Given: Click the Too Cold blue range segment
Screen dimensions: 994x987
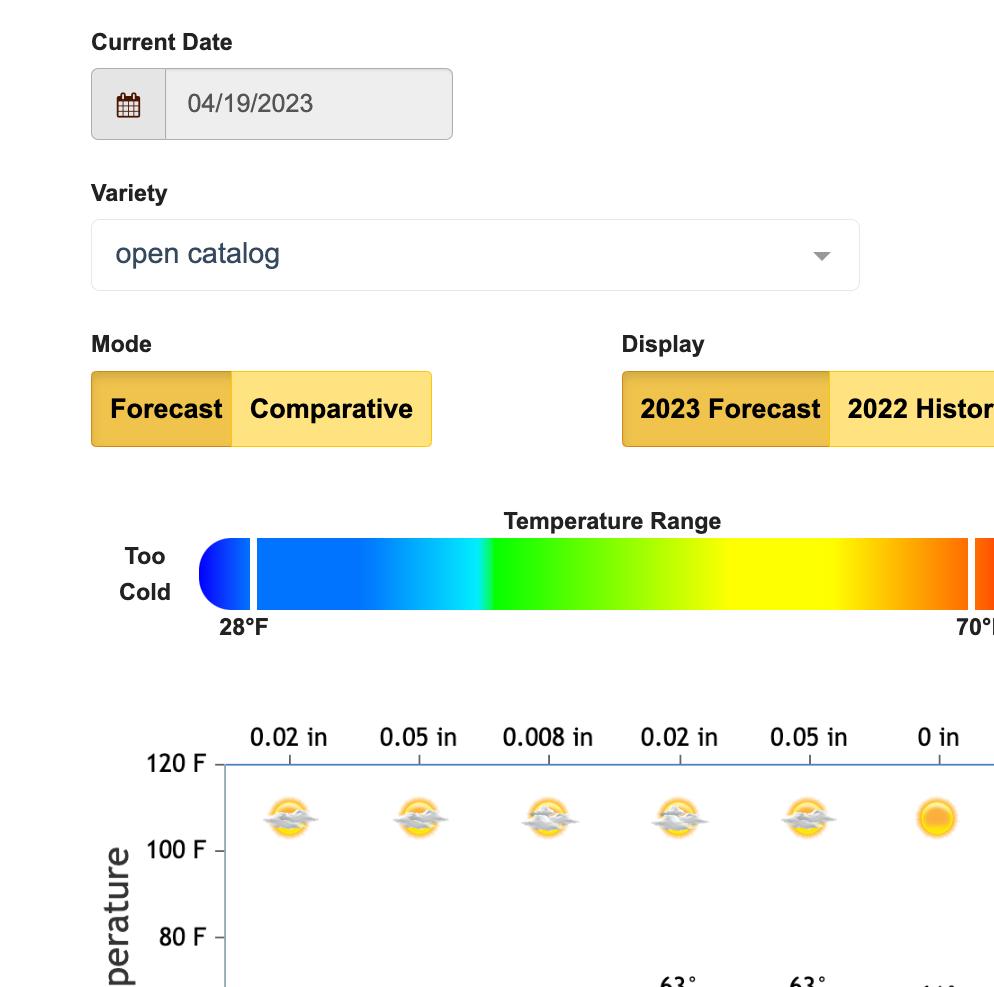Looking at the screenshot, I should tap(226, 574).
